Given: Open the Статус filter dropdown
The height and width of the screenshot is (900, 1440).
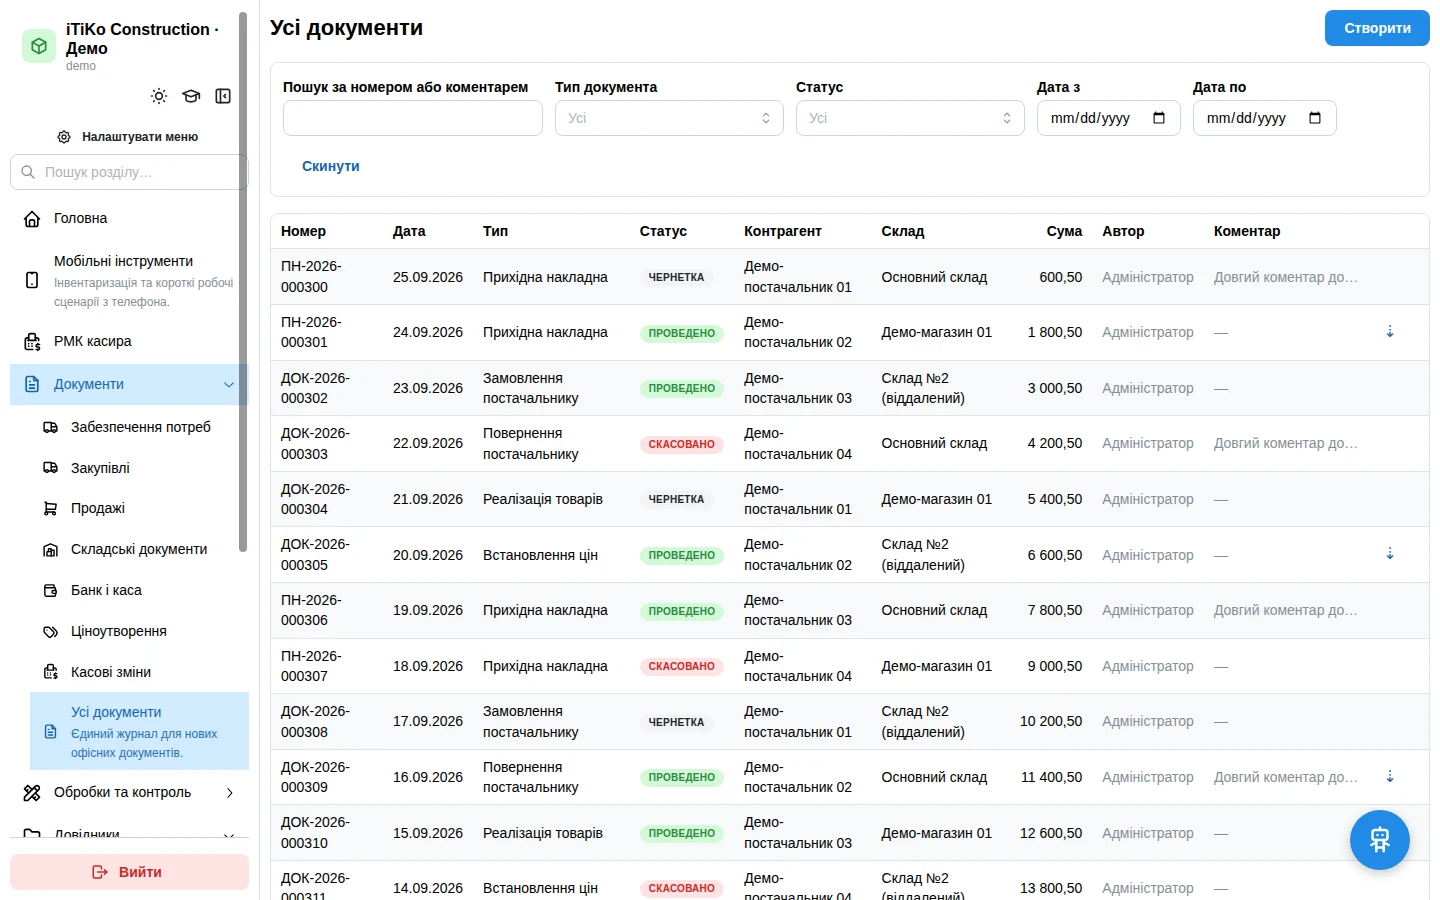Looking at the screenshot, I should pos(910,118).
